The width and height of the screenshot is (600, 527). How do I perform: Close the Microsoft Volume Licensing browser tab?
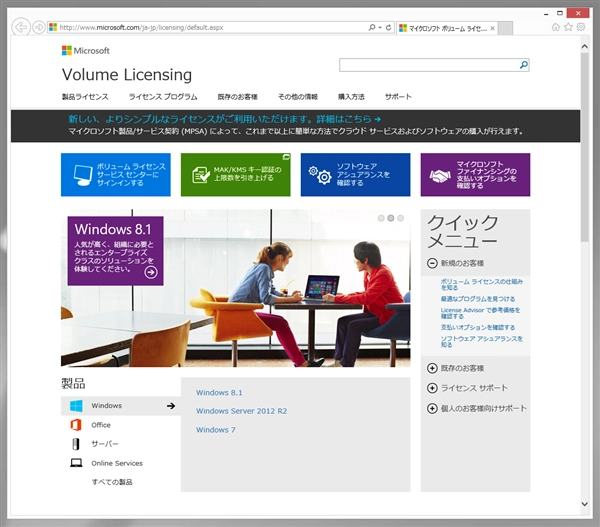492,28
